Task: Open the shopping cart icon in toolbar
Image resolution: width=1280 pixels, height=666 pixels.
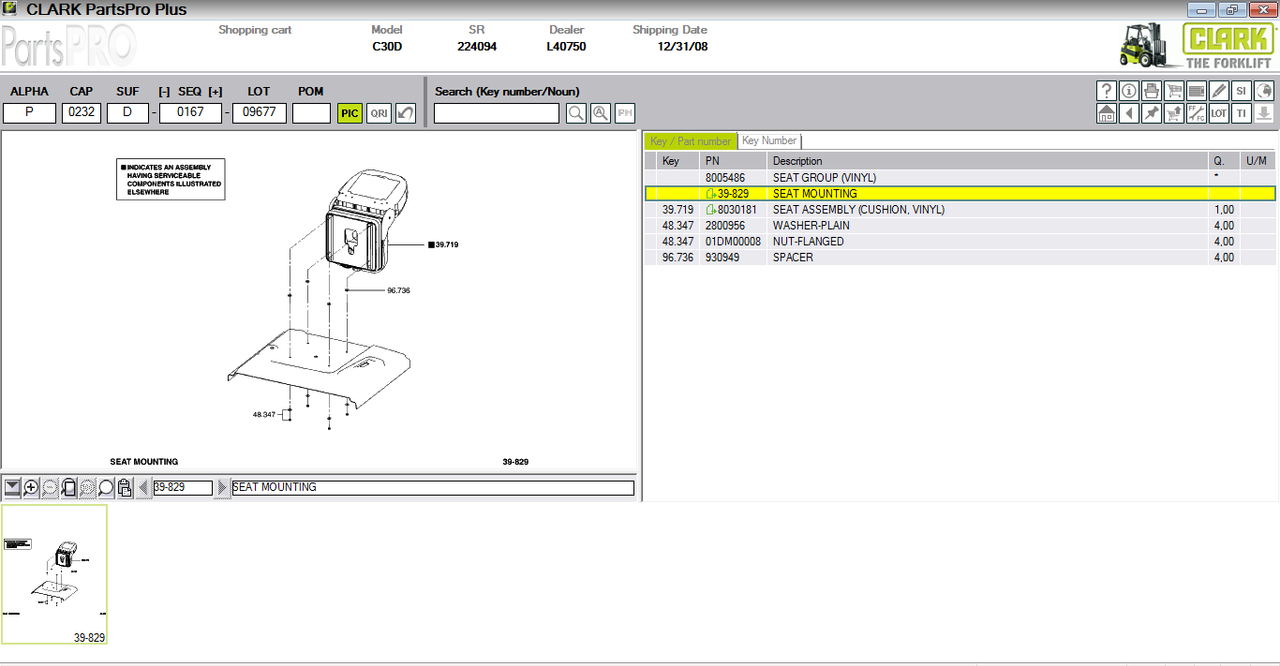Action: pyautogui.click(x=1174, y=91)
